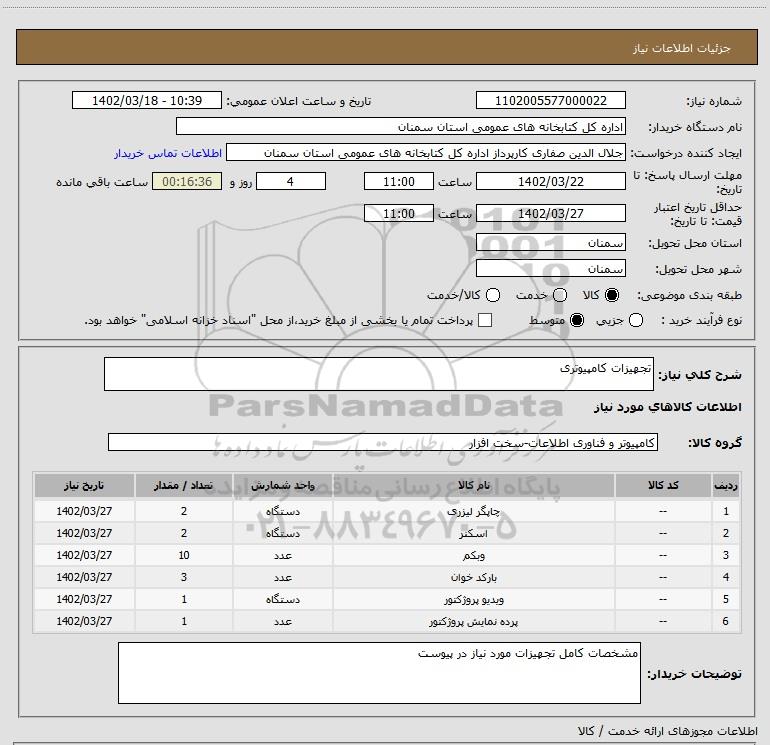This screenshot has width=770, height=745.
Task: Click the شماره نیاز field 1102005577000022
Action: click(550, 100)
